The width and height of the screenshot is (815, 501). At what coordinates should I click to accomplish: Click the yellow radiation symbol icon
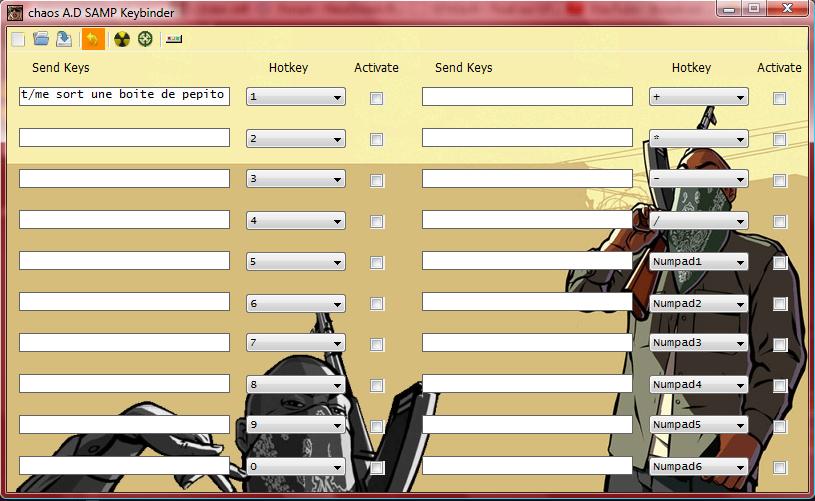[122, 39]
